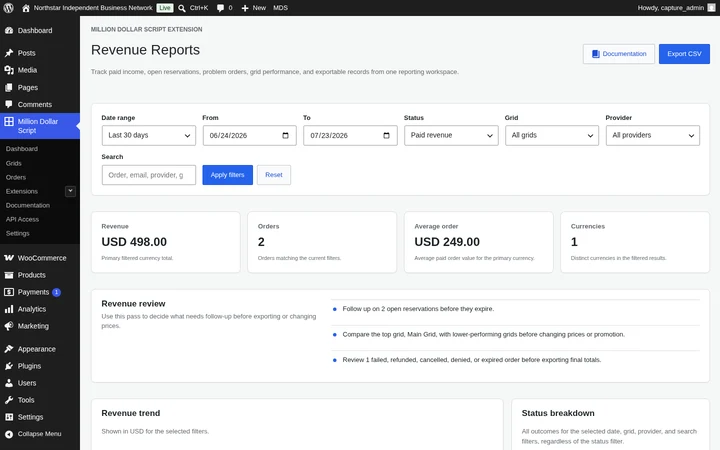Image resolution: width=720 pixels, height=450 pixels.
Task: Open the Provider All providers dropdown
Action: coord(652,135)
